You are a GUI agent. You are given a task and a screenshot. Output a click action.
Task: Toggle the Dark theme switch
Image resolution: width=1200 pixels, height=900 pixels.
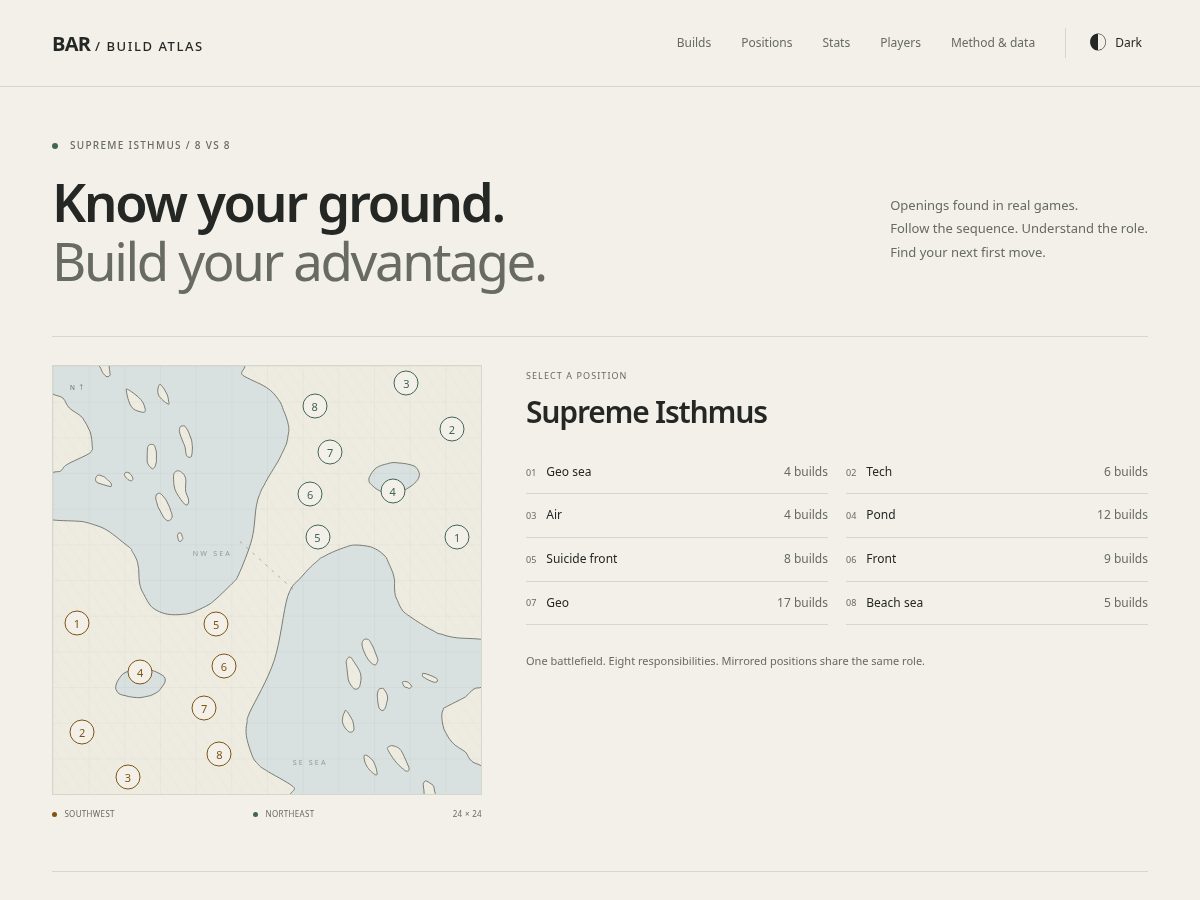pyautogui.click(x=1116, y=42)
